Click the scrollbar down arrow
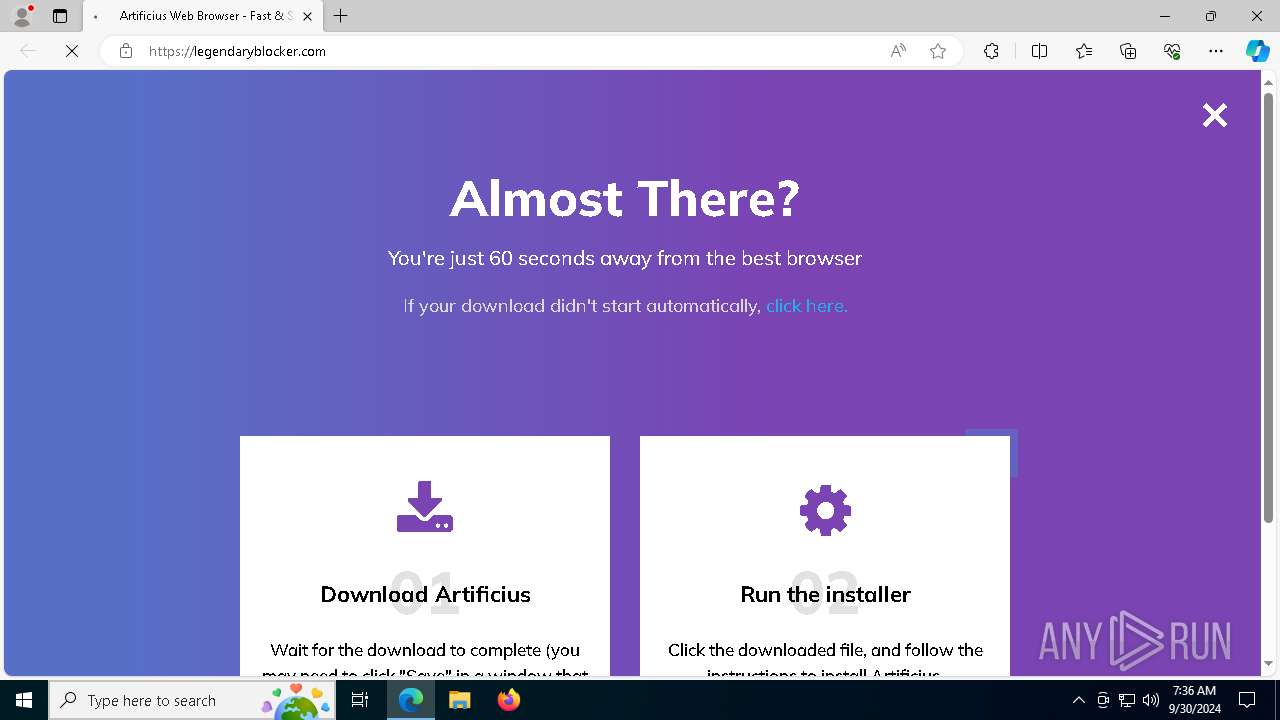Image resolution: width=1280 pixels, height=720 pixels. point(1269,663)
